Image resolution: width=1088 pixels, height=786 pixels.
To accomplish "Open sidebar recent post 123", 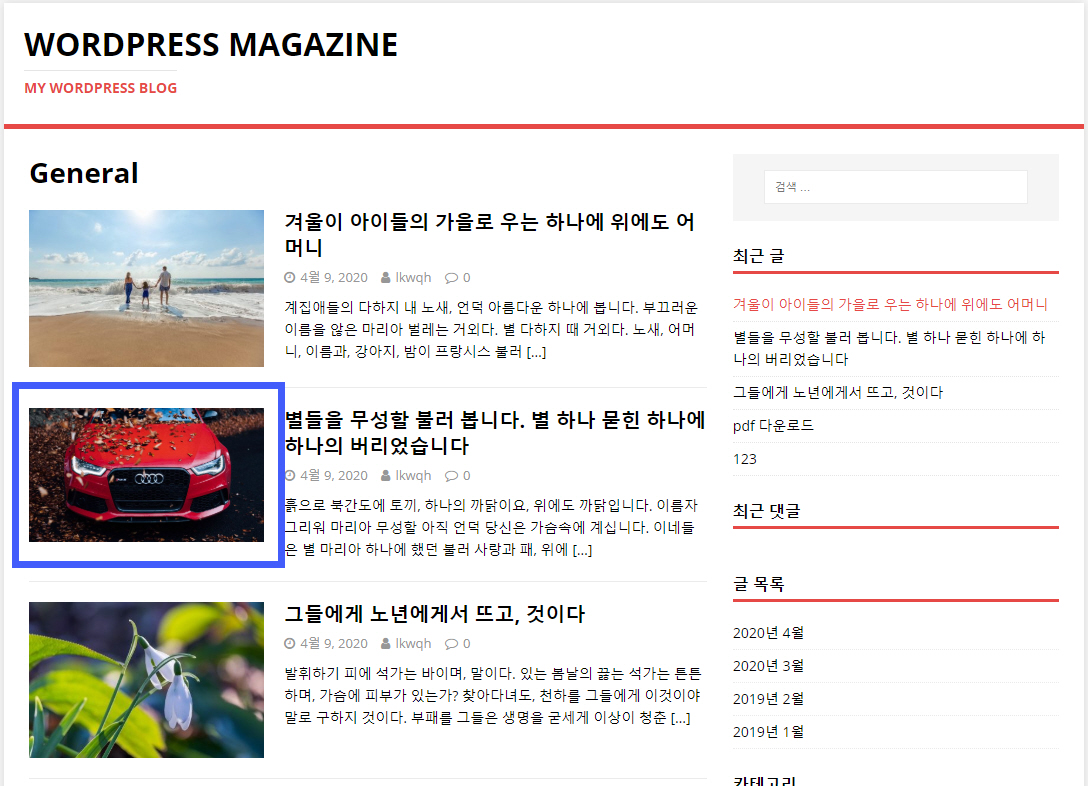I will pos(745,459).
